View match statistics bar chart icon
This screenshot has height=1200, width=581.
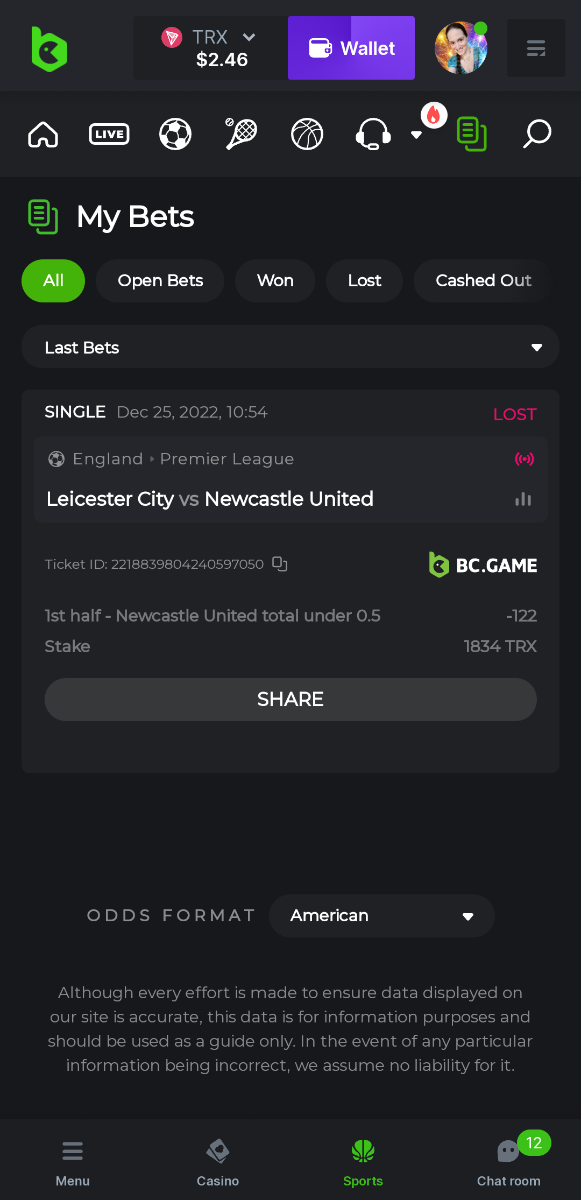(x=523, y=499)
